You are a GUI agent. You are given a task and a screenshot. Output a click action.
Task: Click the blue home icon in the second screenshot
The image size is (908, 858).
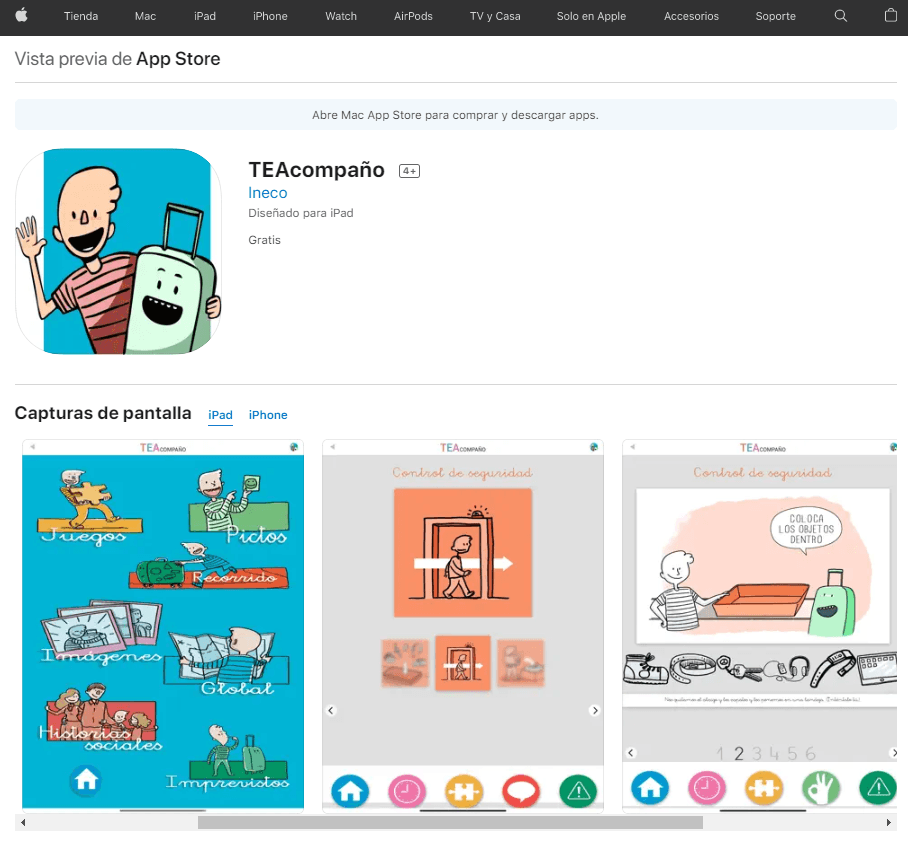pyautogui.click(x=350, y=791)
